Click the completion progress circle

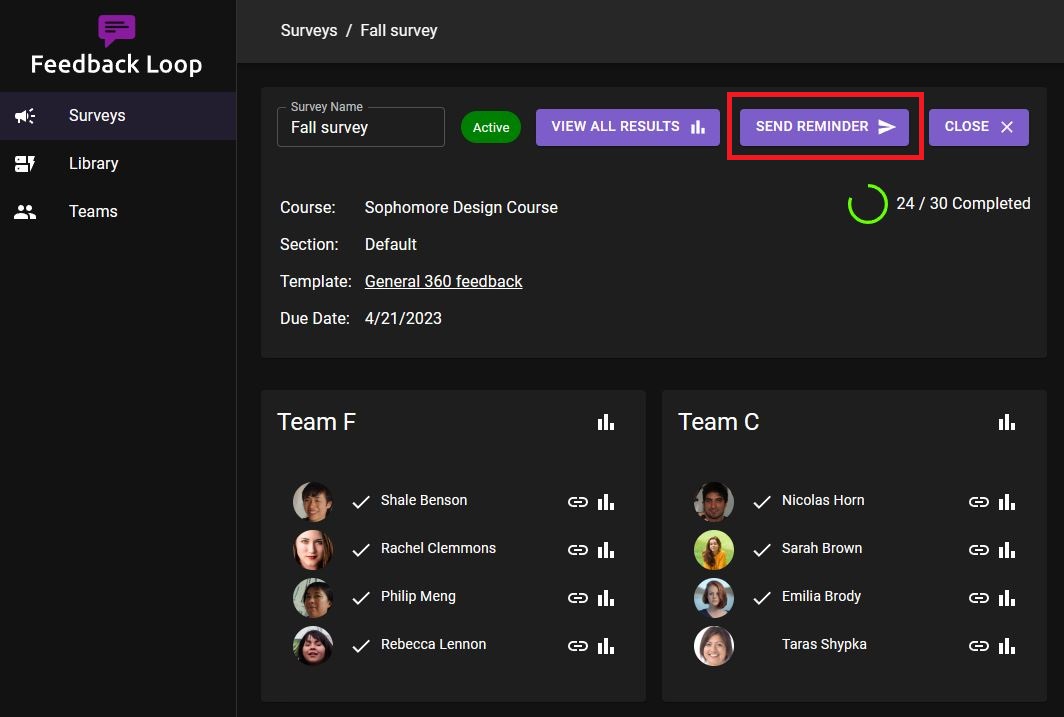coord(867,204)
